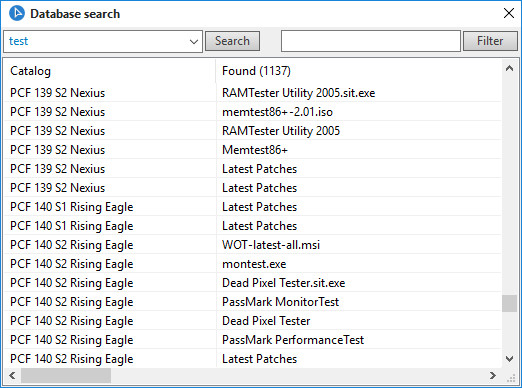Click the vertical scrollbar thumb
Image resolution: width=522 pixels, height=388 pixels.
coord(509,303)
